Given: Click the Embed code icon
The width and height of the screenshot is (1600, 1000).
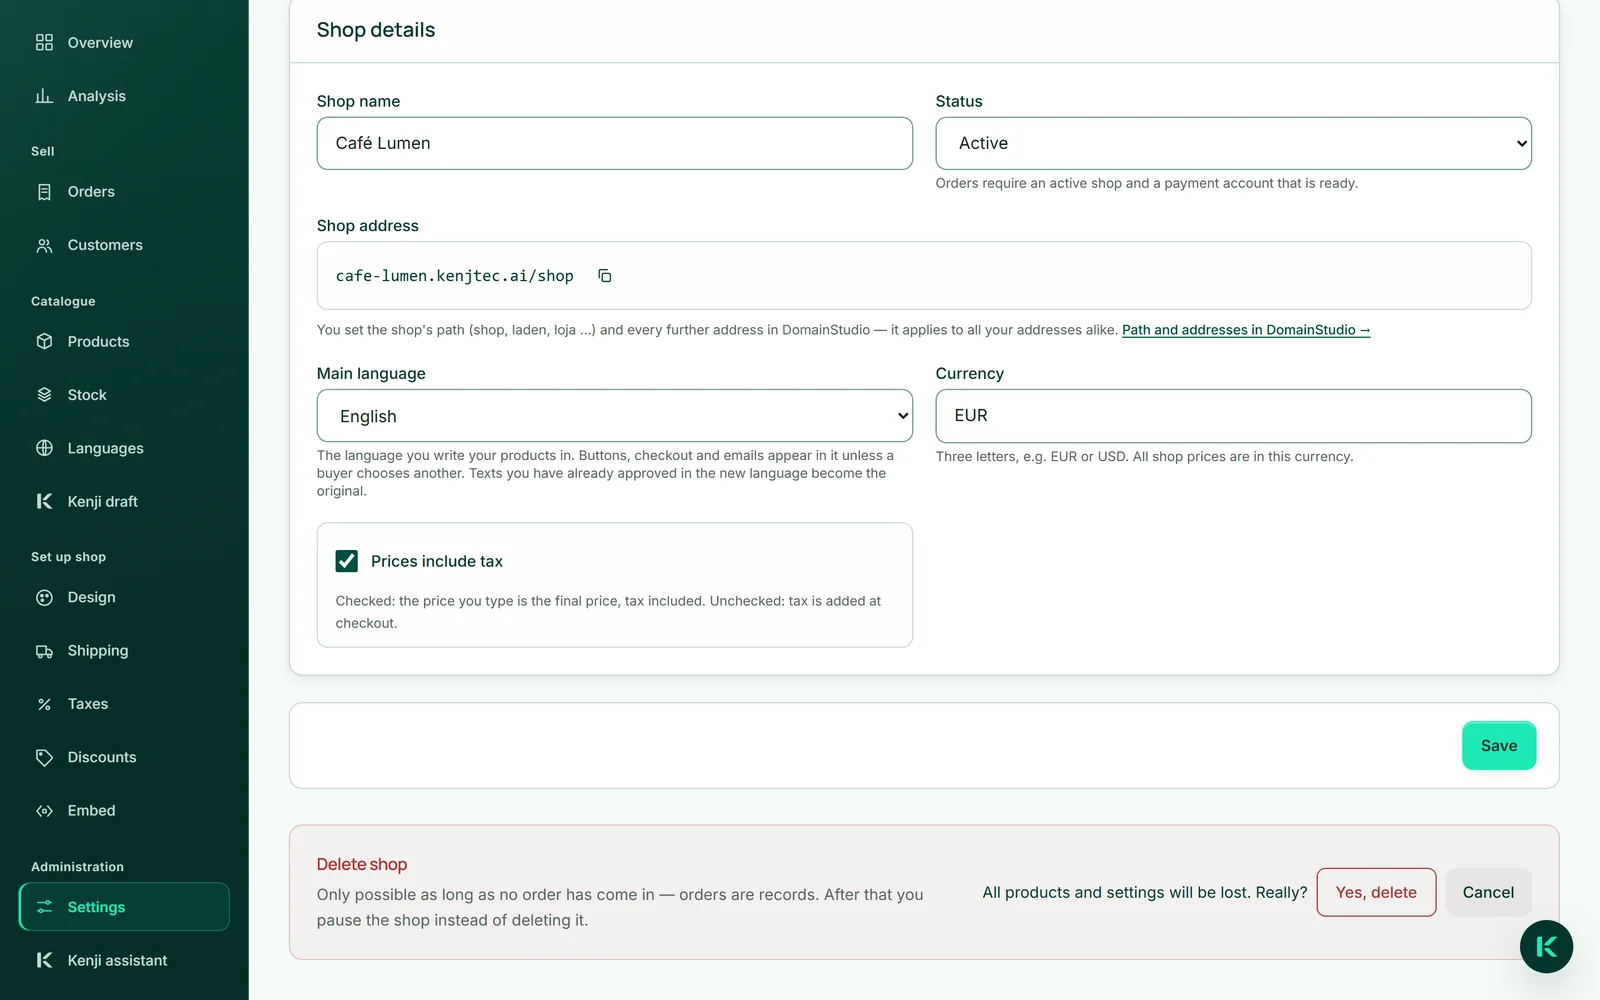Looking at the screenshot, I should click(44, 811).
